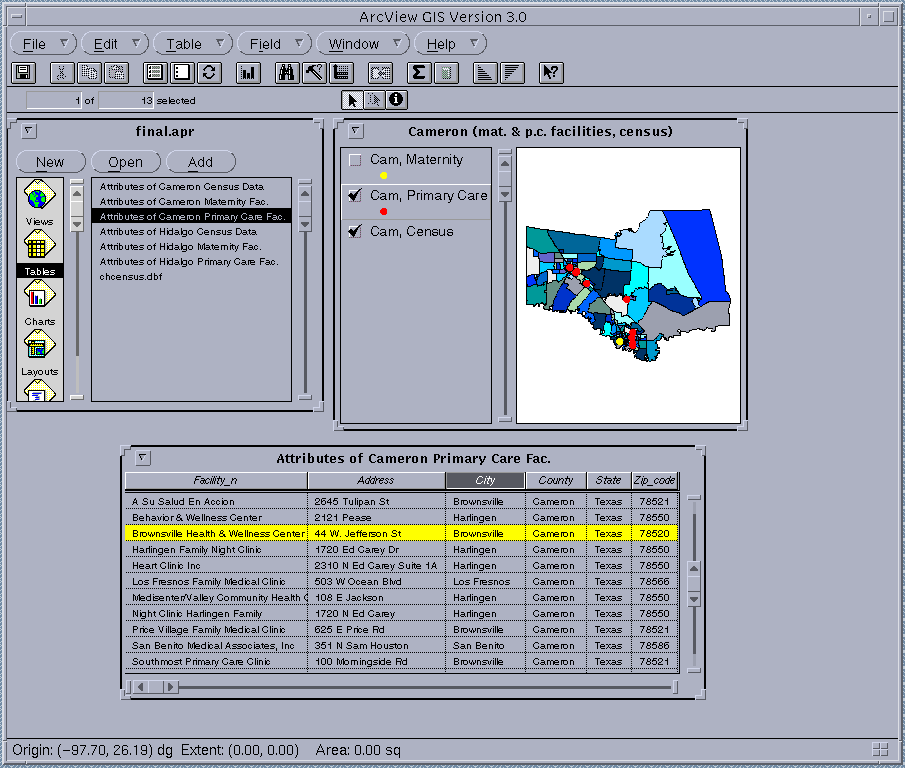Enable the Cam, Maternity theme checkbox
The image size is (905, 768).
(356, 160)
